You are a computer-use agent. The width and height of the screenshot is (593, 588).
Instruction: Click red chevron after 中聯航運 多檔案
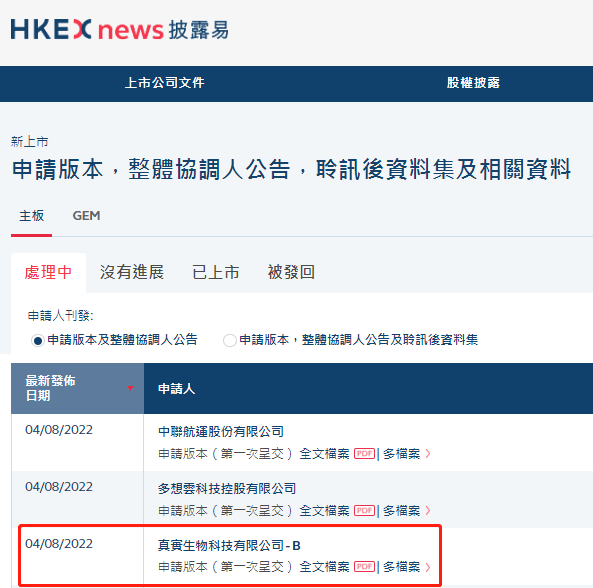(428, 453)
